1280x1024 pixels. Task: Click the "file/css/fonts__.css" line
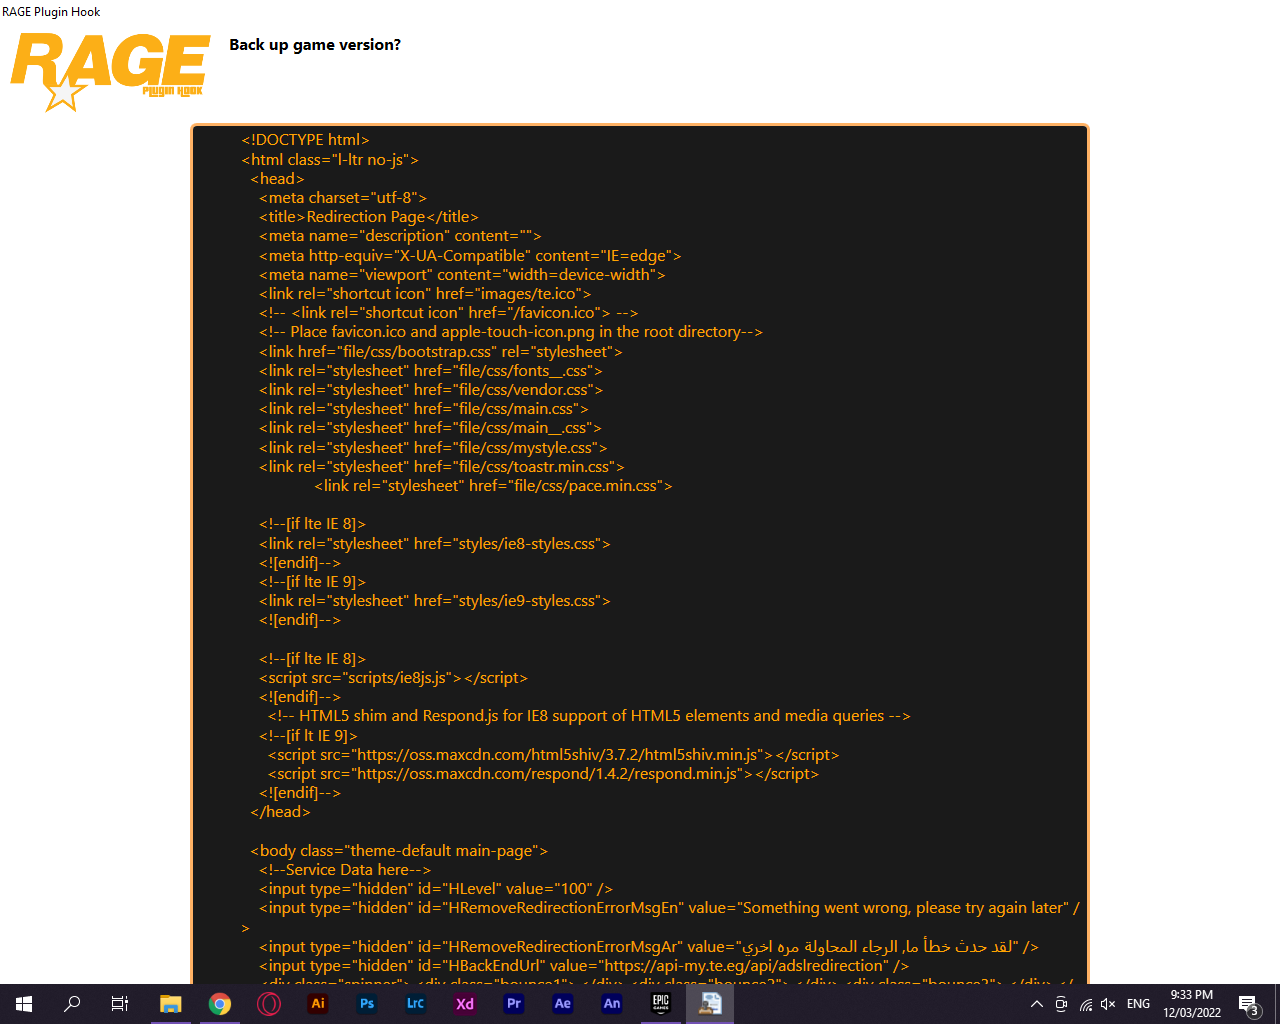pos(431,371)
